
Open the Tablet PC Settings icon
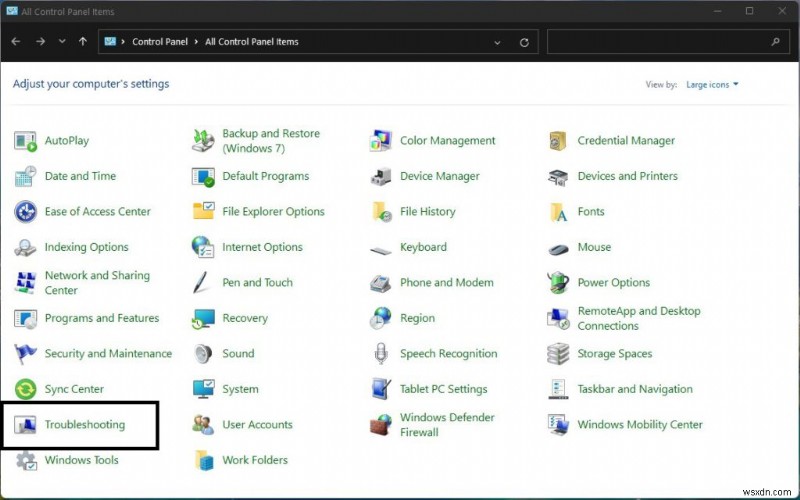(x=381, y=389)
